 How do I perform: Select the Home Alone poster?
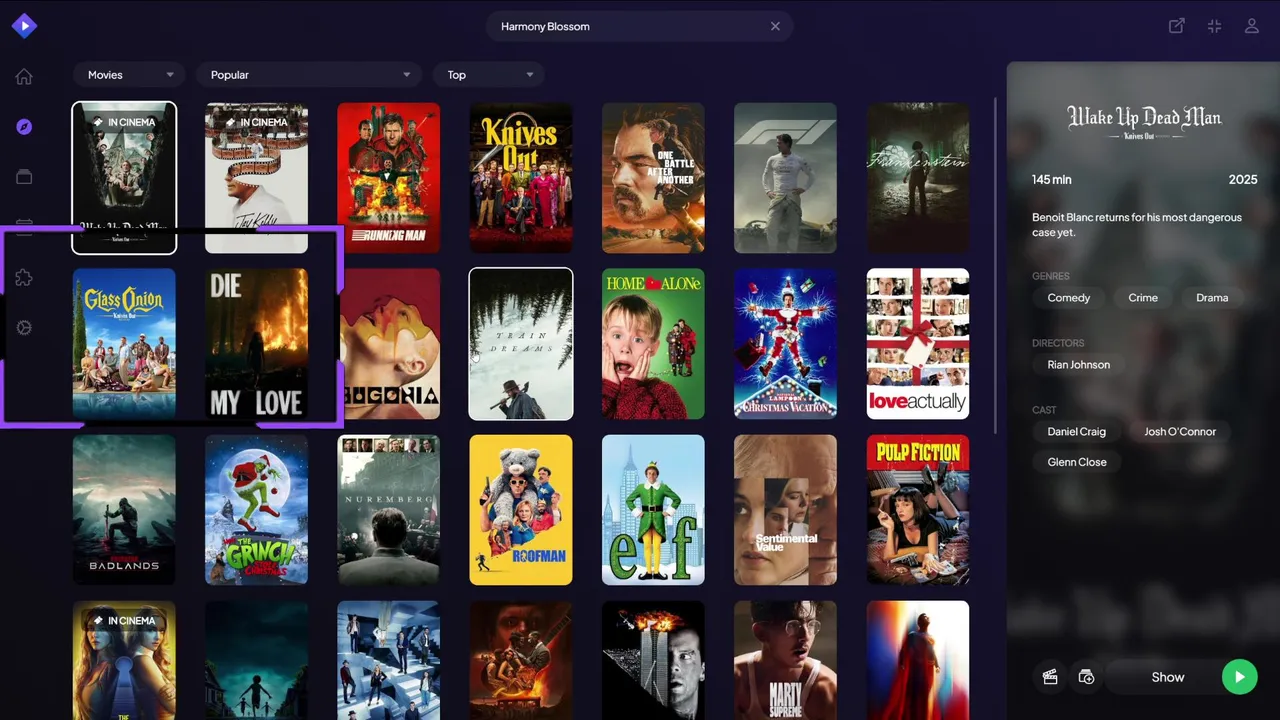(x=653, y=343)
